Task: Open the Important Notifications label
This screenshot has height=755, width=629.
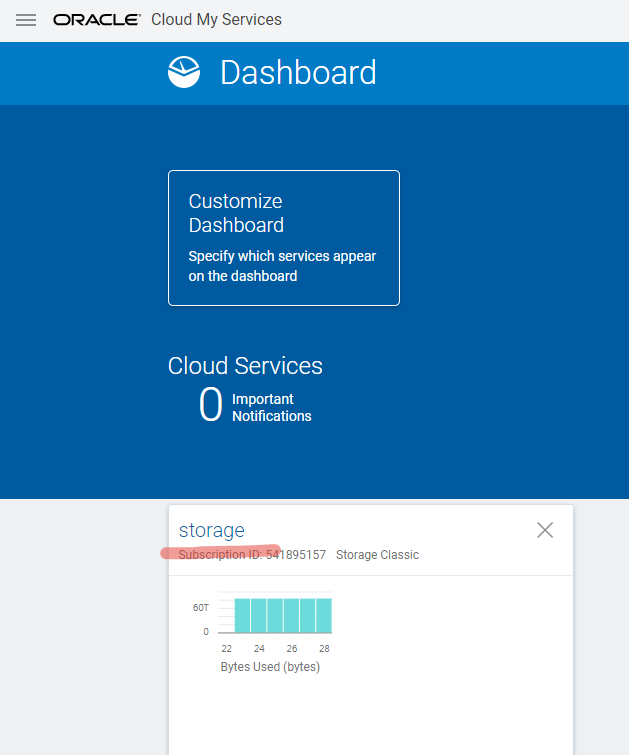Action: point(271,407)
